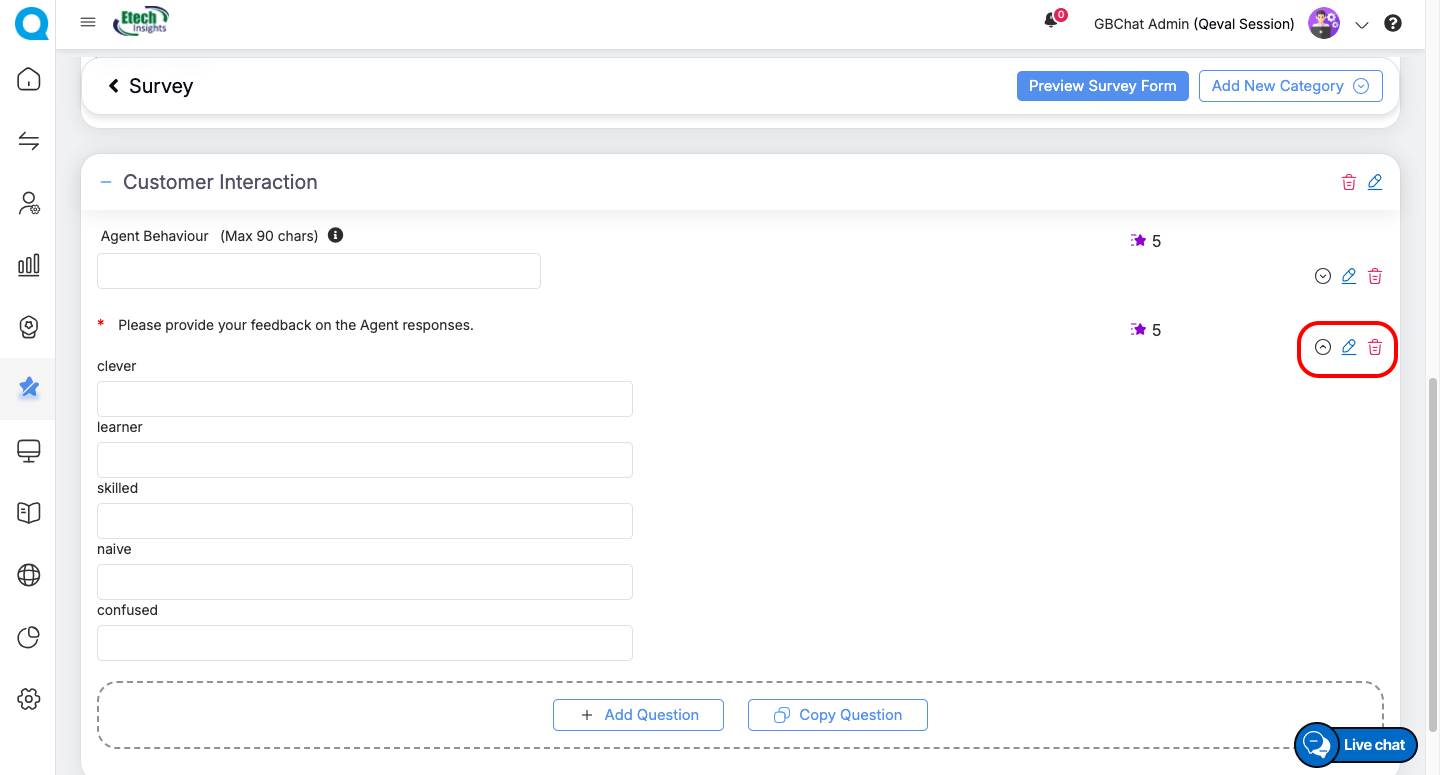Viewport: 1440px width, 775px height.
Task: Click the info icon beside Max 90 chars
Action: [336, 236]
